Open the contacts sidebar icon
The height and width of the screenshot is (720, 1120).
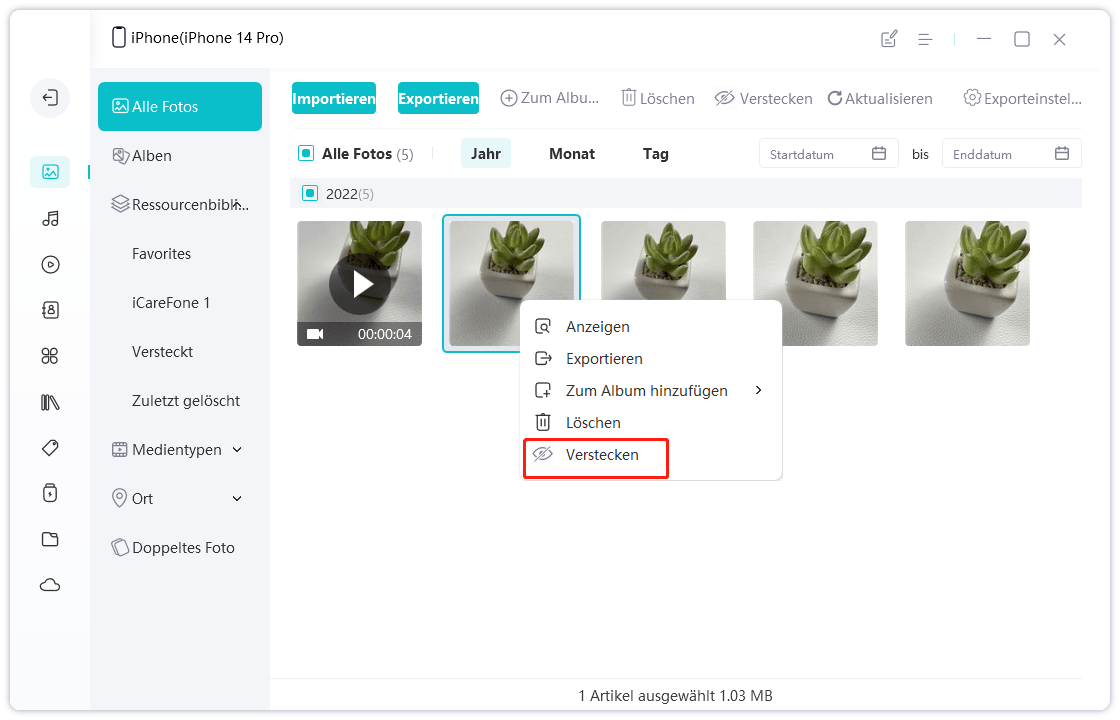pyautogui.click(x=50, y=310)
